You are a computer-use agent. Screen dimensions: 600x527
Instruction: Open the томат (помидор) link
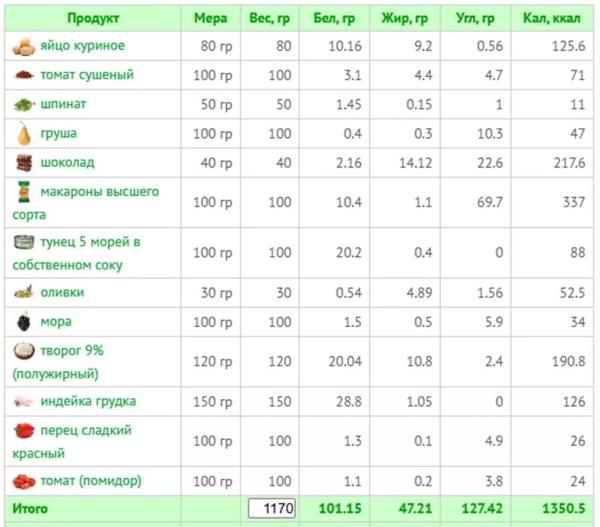coord(91,481)
